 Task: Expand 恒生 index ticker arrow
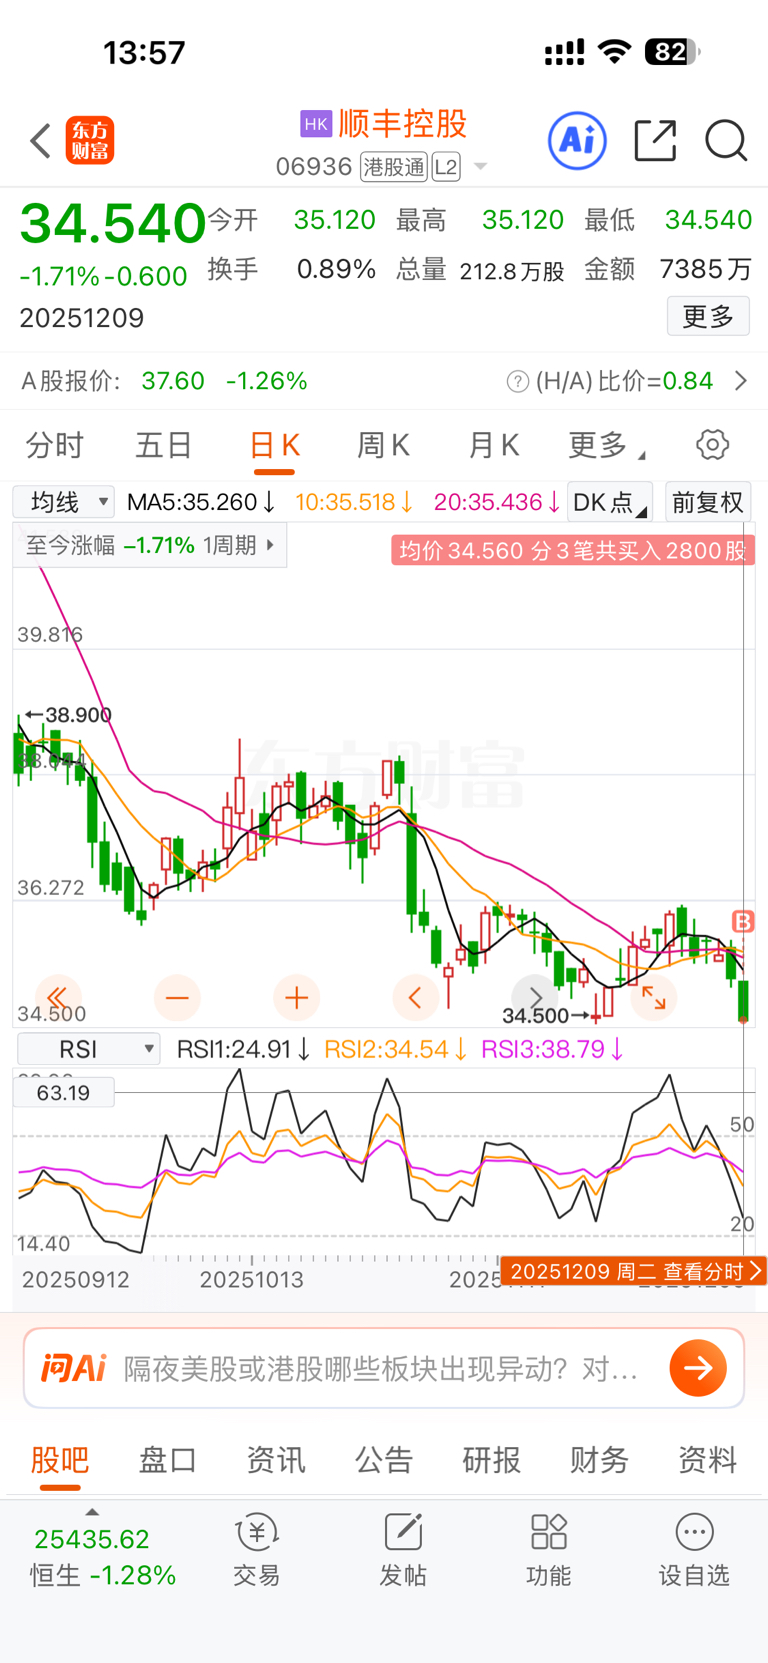92,1512
